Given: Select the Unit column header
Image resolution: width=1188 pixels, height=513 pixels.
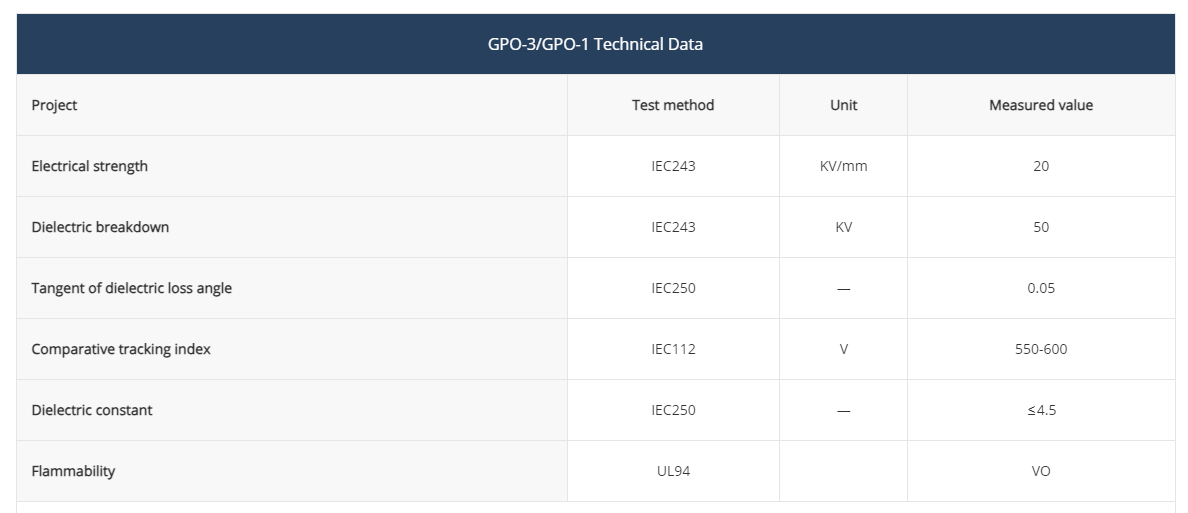Looking at the screenshot, I should click(x=843, y=105).
